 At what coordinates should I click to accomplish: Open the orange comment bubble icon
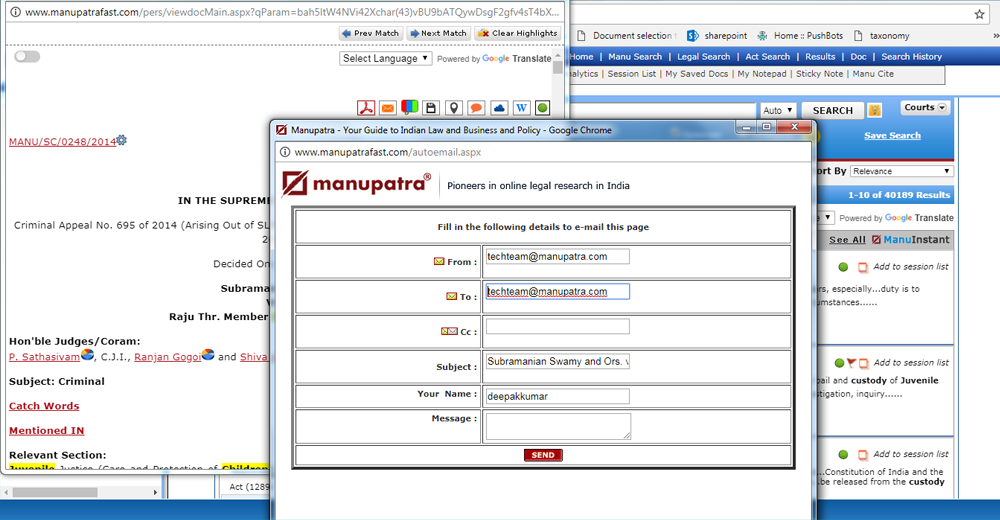coord(476,108)
